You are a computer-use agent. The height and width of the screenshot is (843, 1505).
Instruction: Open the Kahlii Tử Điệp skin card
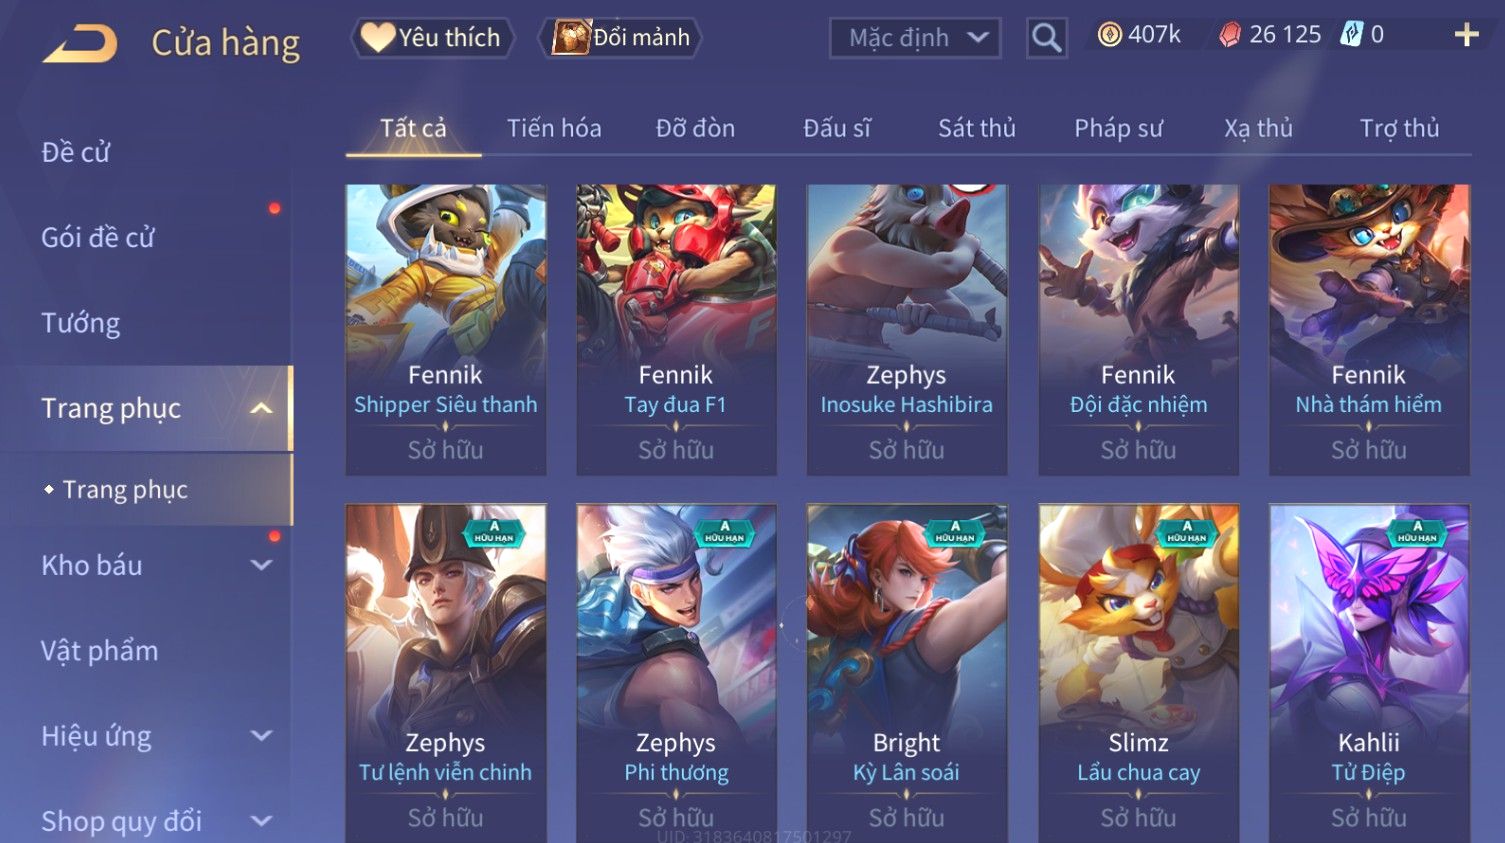point(1369,673)
